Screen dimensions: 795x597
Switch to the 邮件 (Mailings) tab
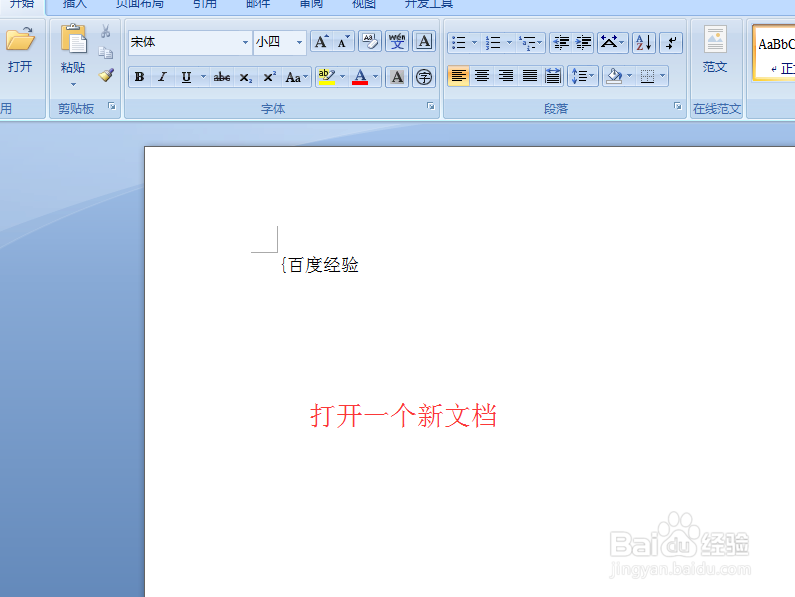(258, 4)
